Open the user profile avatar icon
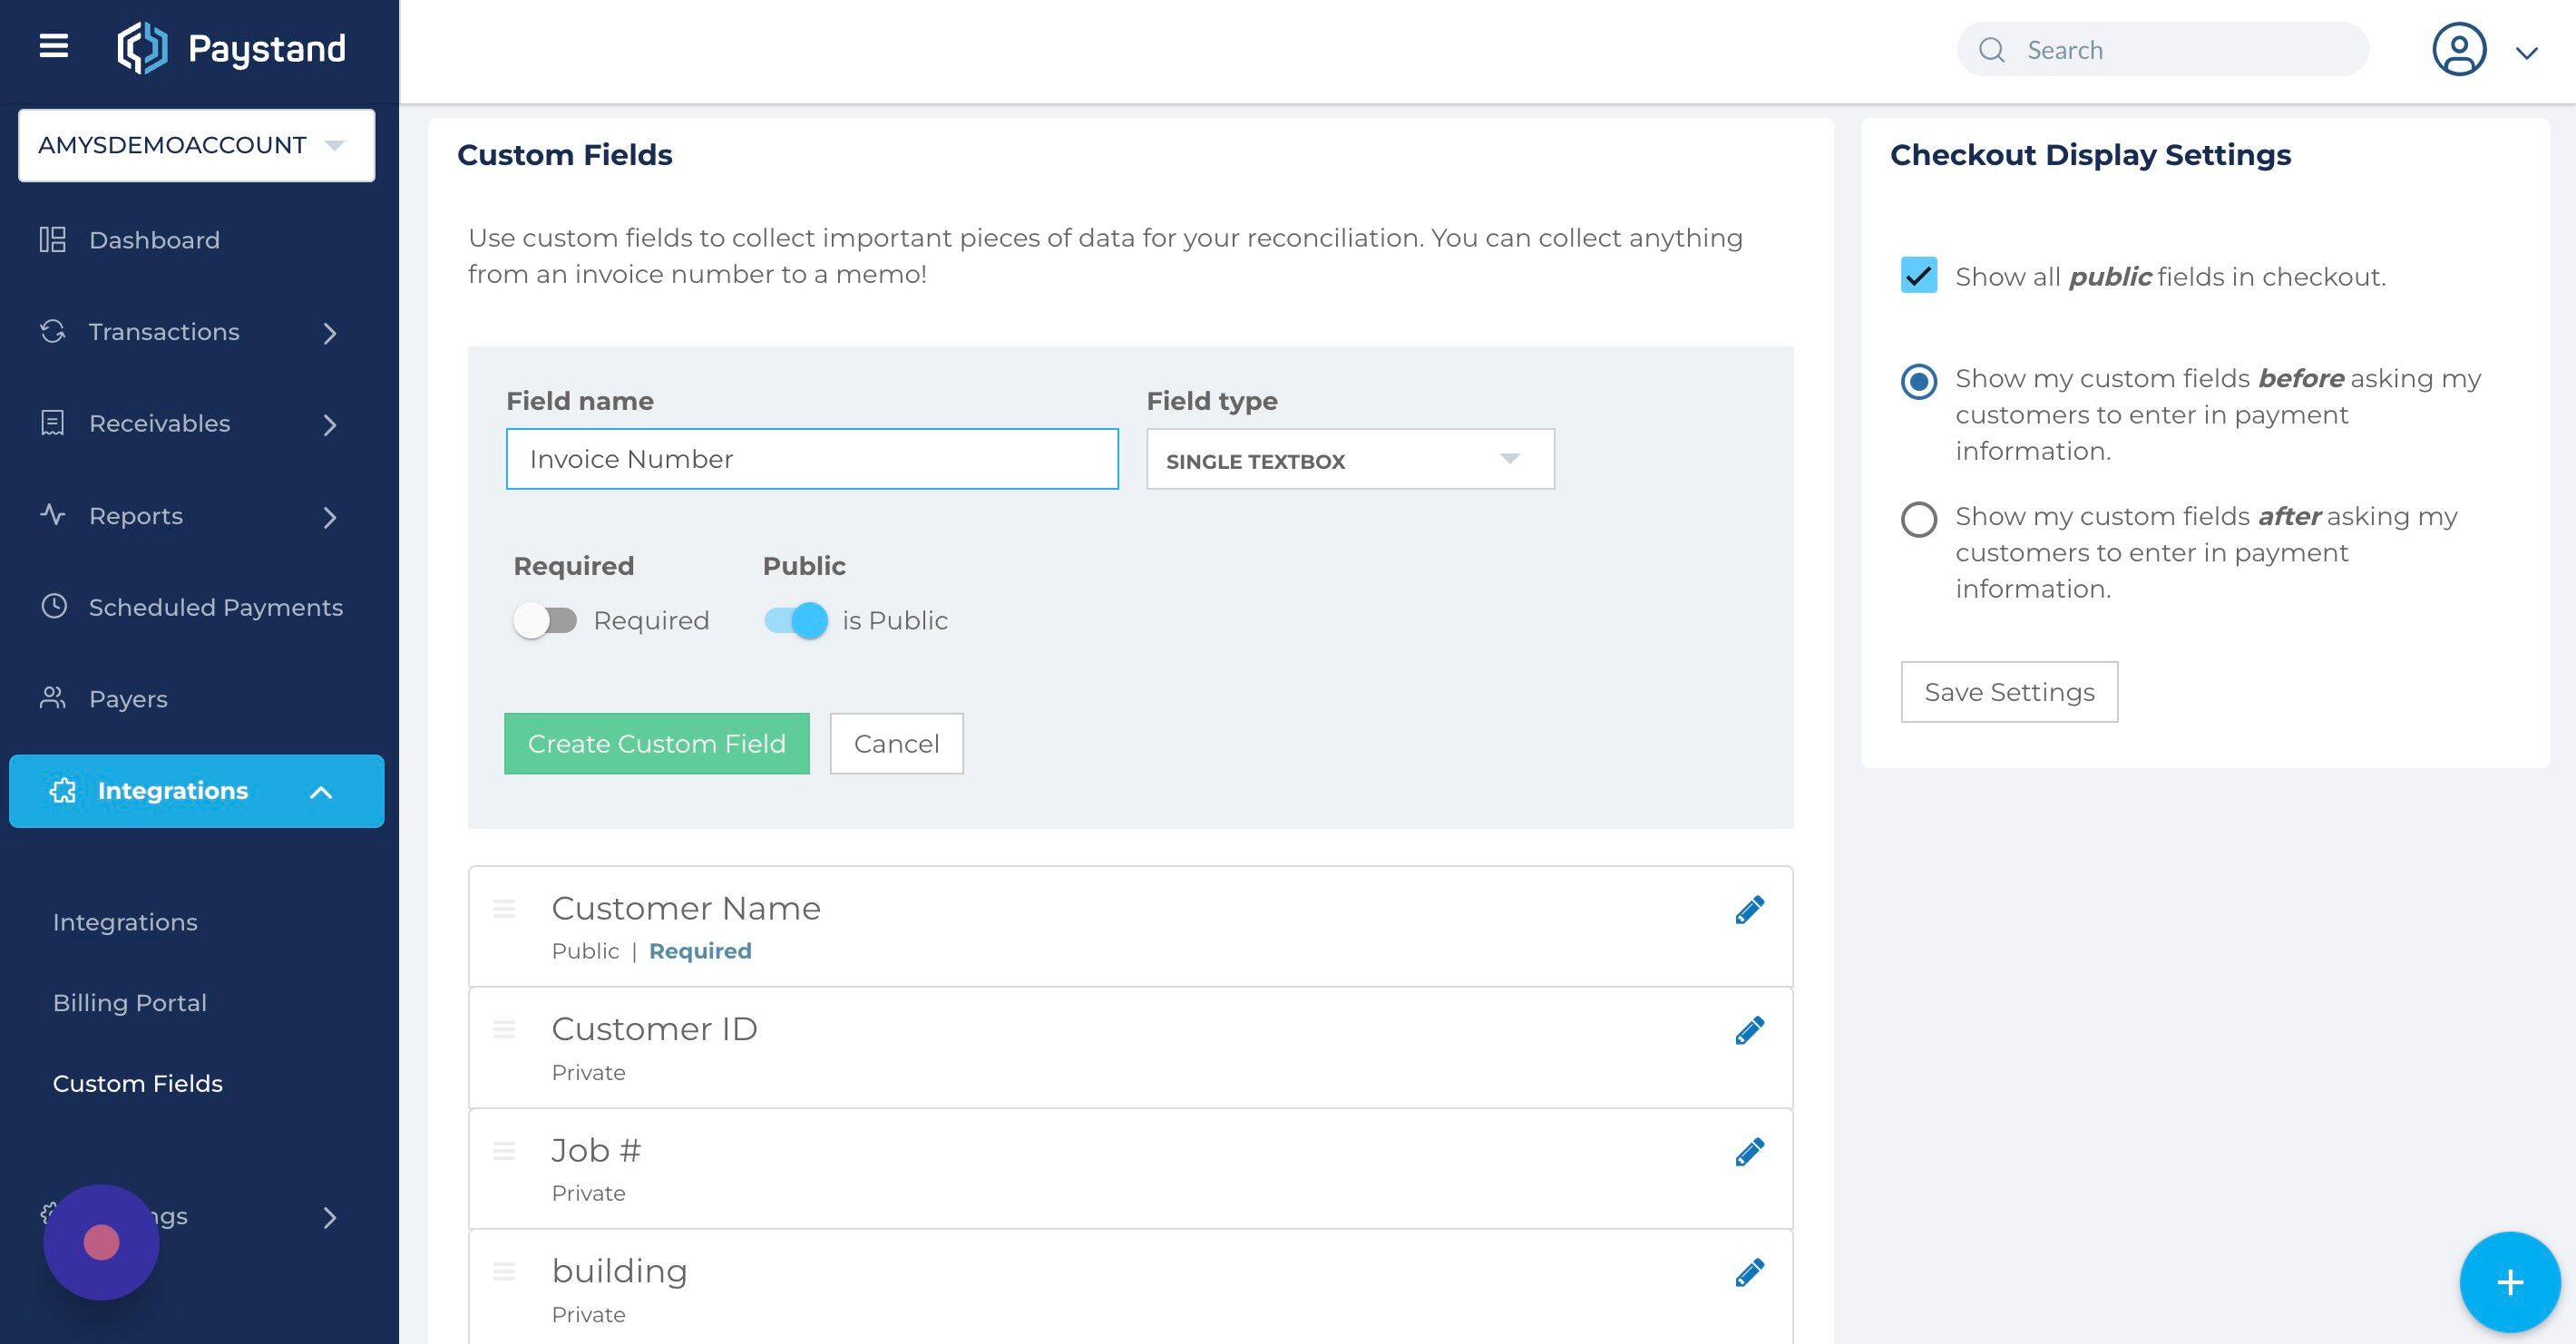Viewport: 2576px width, 1344px height. point(2459,49)
